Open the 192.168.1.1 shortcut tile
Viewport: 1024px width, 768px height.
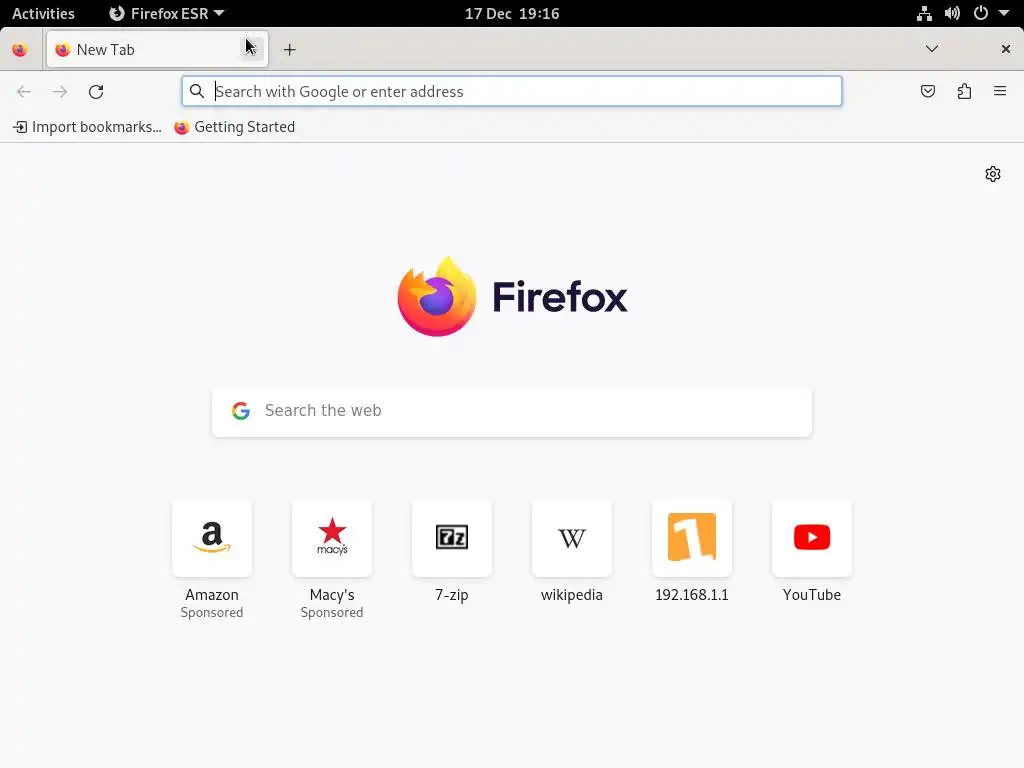click(x=692, y=538)
